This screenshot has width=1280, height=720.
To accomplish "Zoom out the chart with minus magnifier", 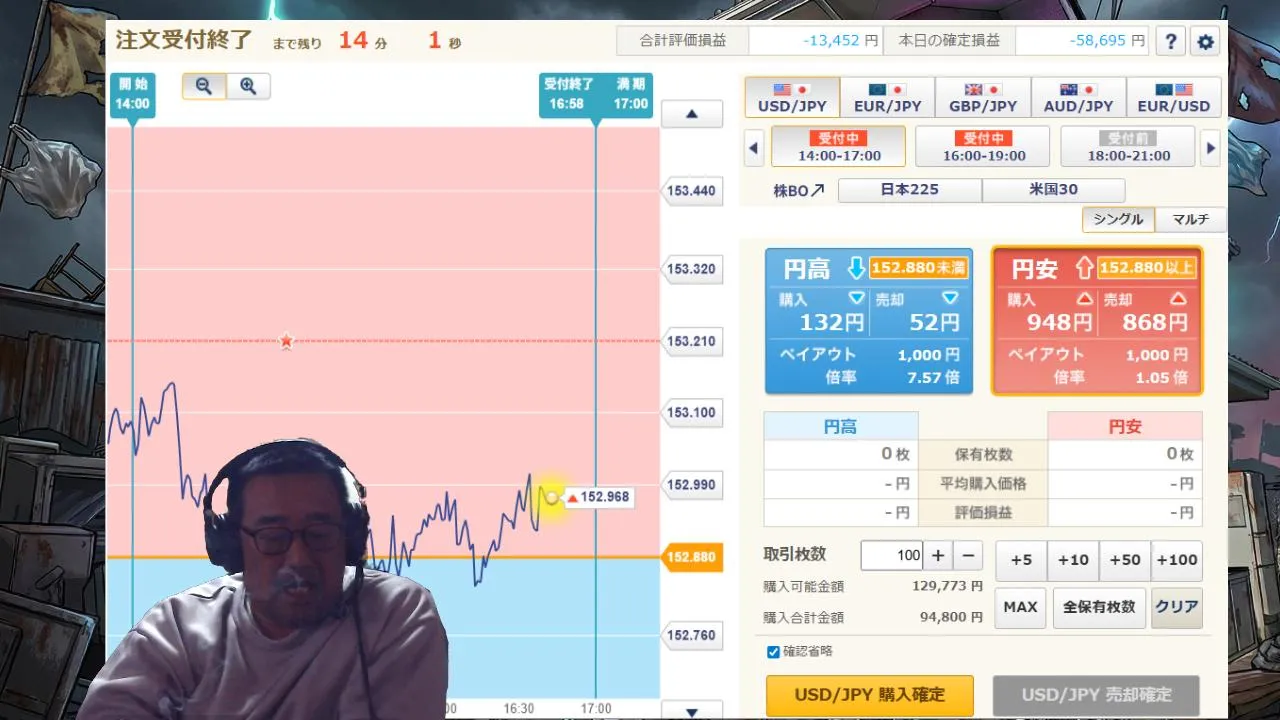I will point(204,86).
